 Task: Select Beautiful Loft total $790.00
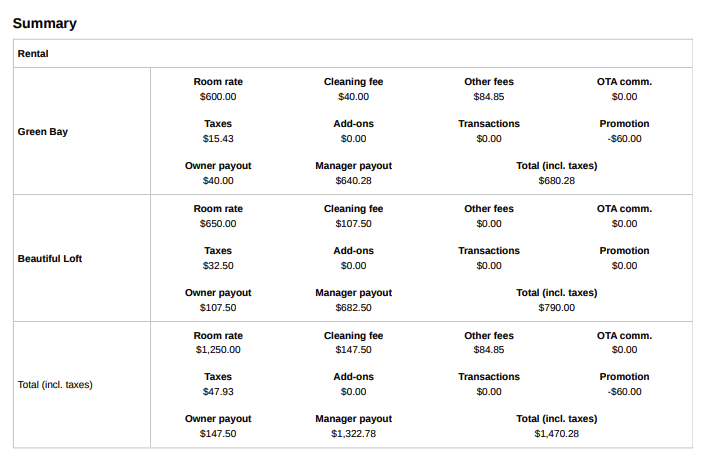pos(556,308)
